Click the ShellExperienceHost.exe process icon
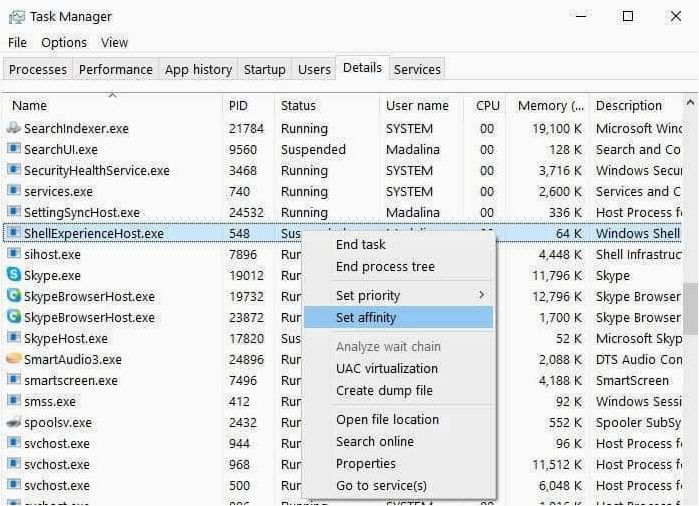The image size is (699, 506). [x=14, y=233]
